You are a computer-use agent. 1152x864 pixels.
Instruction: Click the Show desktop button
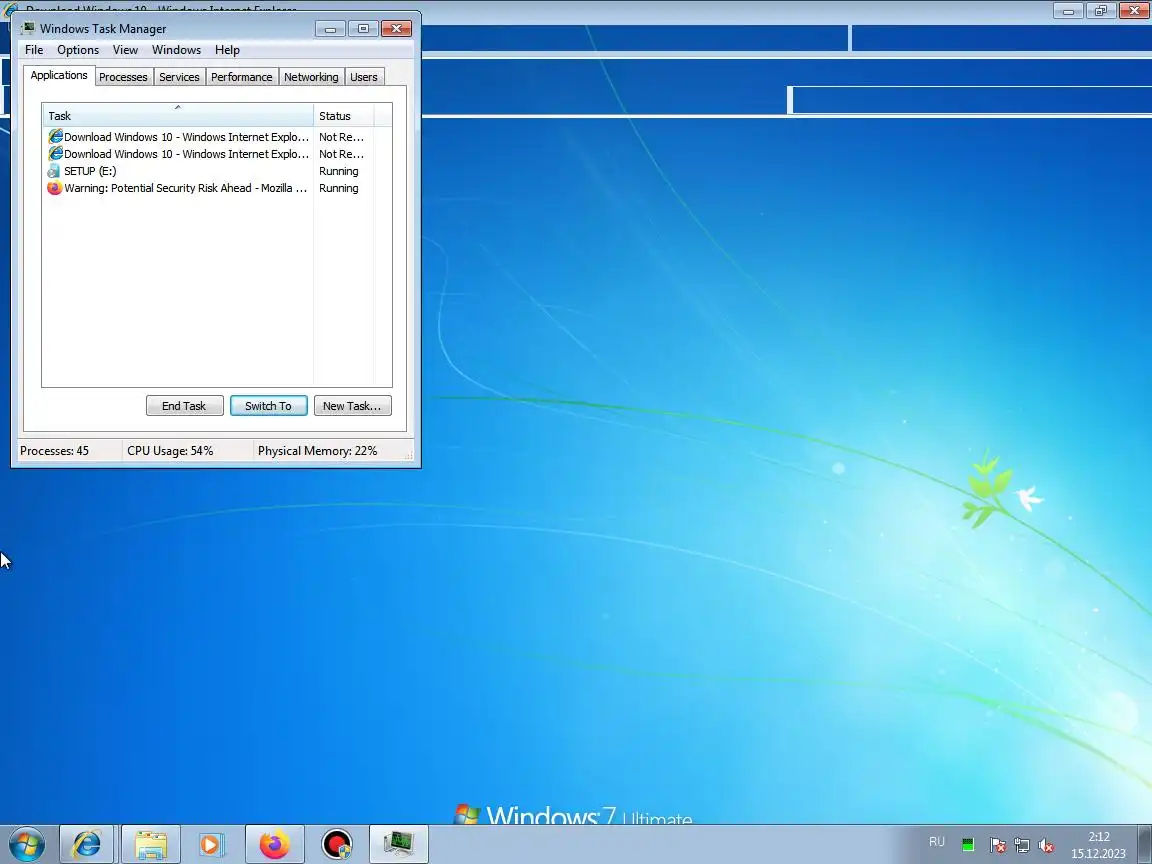[1145, 844]
